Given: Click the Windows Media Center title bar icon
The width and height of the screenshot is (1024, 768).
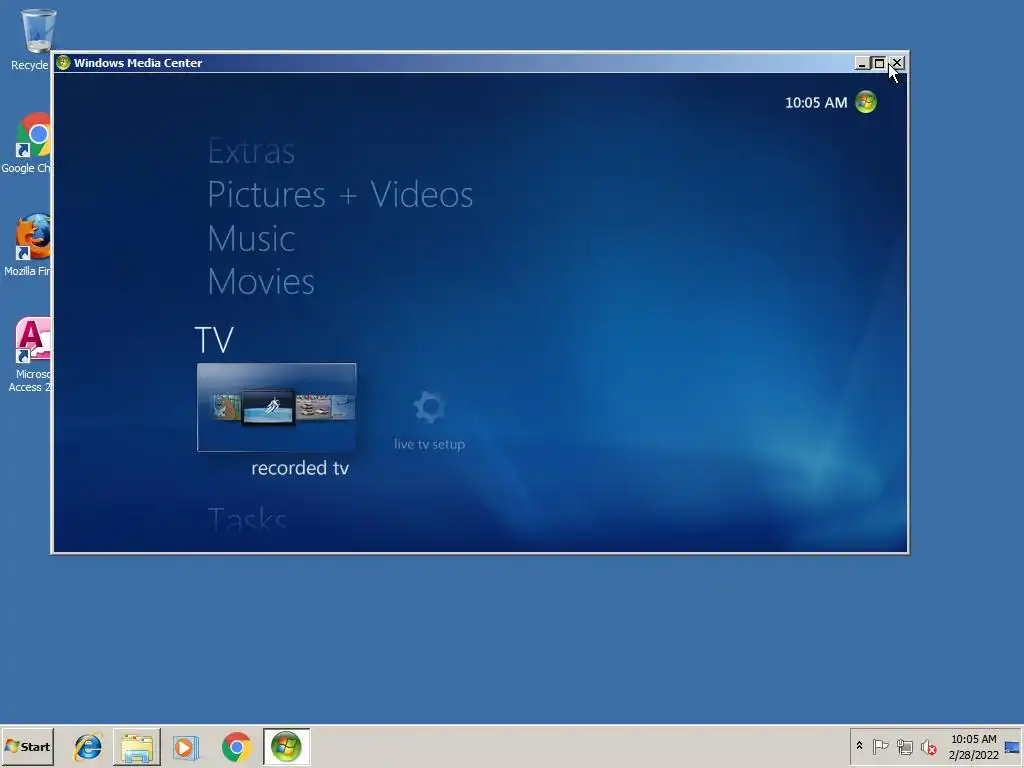Looking at the screenshot, I should [63, 63].
